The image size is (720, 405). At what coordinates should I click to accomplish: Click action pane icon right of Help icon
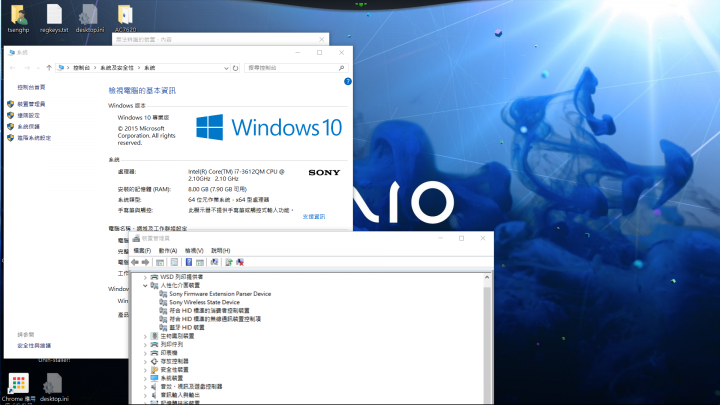200,262
